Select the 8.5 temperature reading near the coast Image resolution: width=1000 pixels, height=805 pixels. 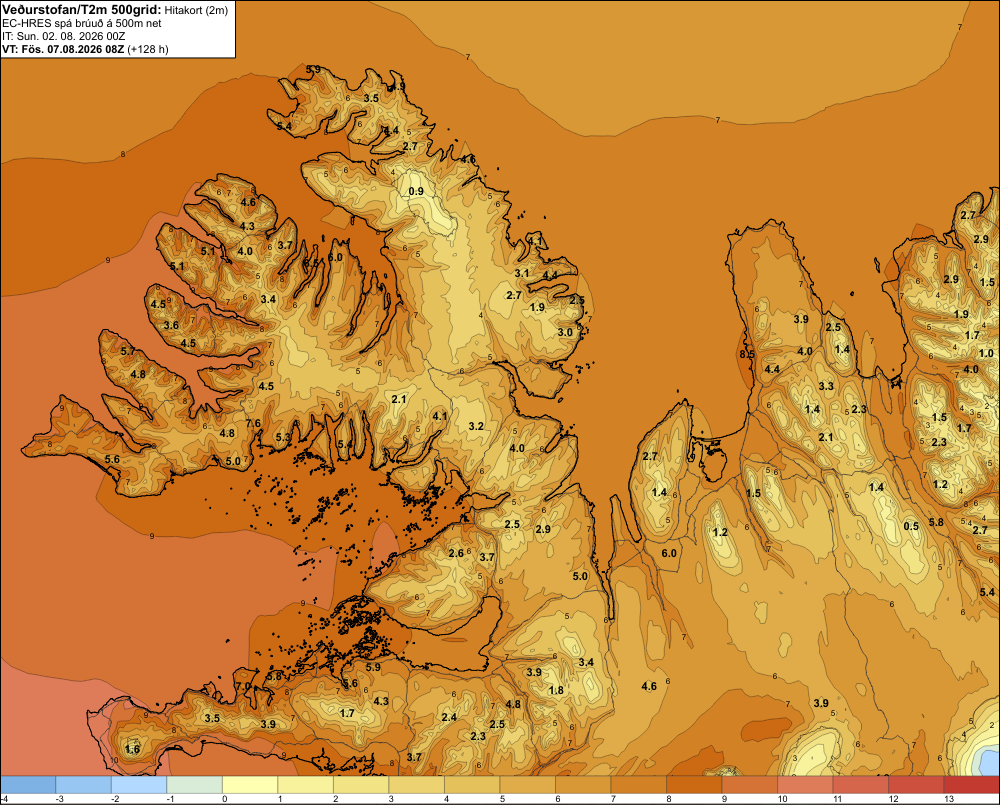(747, 354)
